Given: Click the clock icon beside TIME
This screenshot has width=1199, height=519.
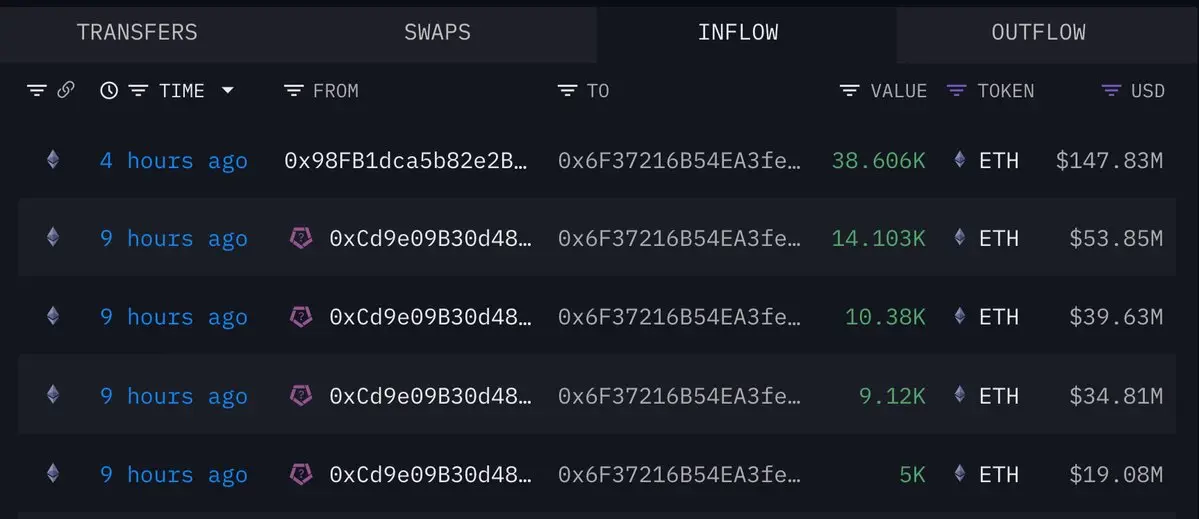Looking at the screenshot, I should (109, 91).
